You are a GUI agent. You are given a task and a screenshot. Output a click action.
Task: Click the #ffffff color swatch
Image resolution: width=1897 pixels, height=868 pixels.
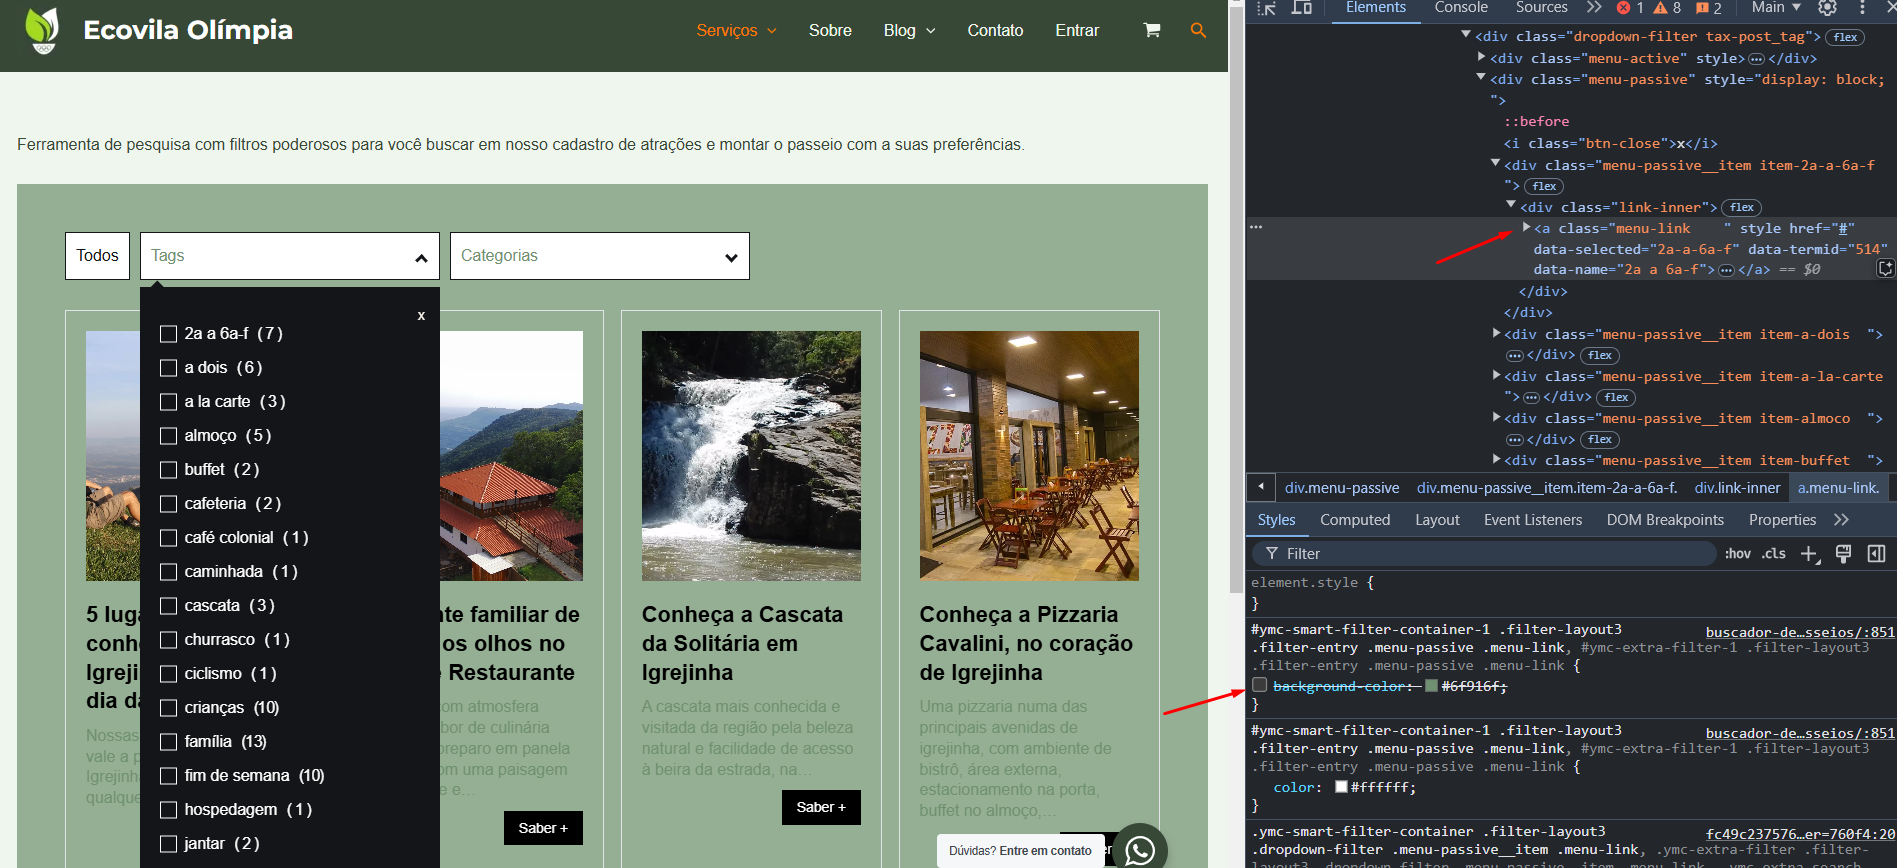(1341, 787)
